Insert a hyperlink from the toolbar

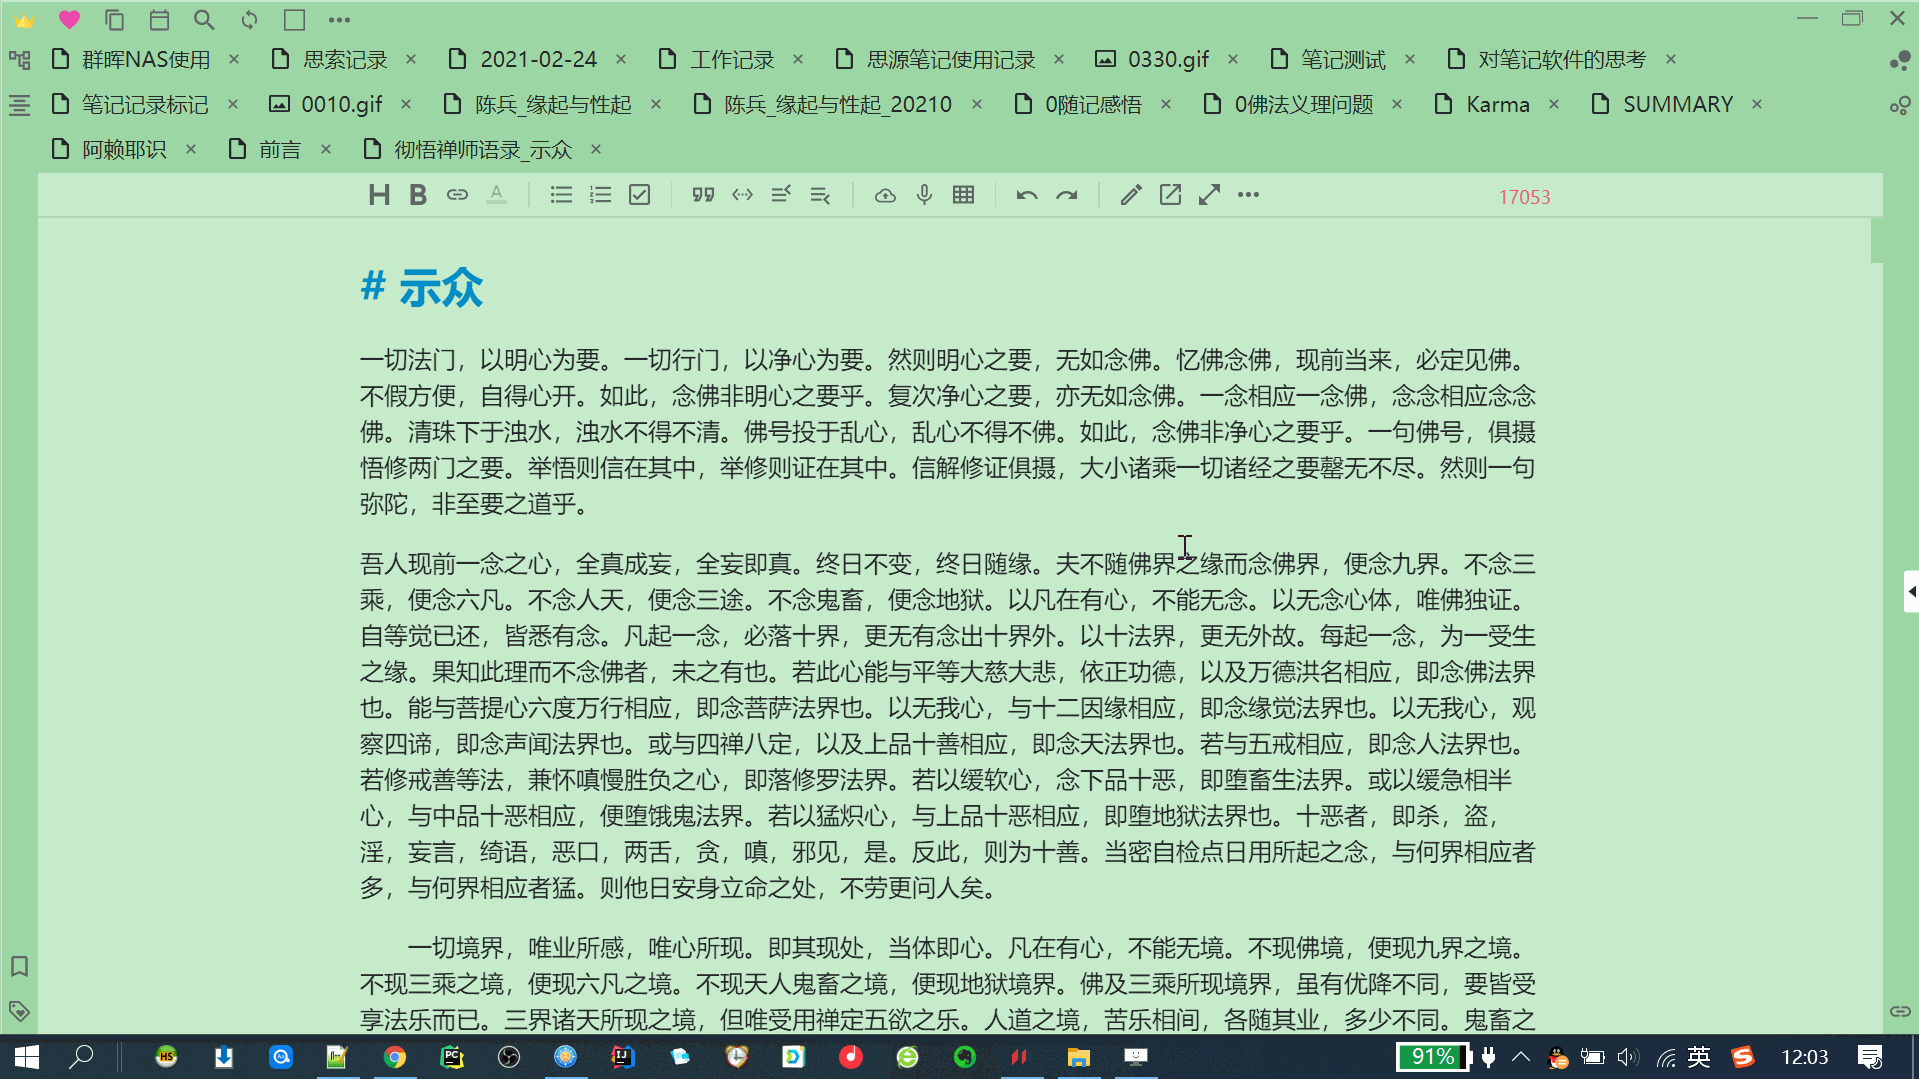point(457,194)
